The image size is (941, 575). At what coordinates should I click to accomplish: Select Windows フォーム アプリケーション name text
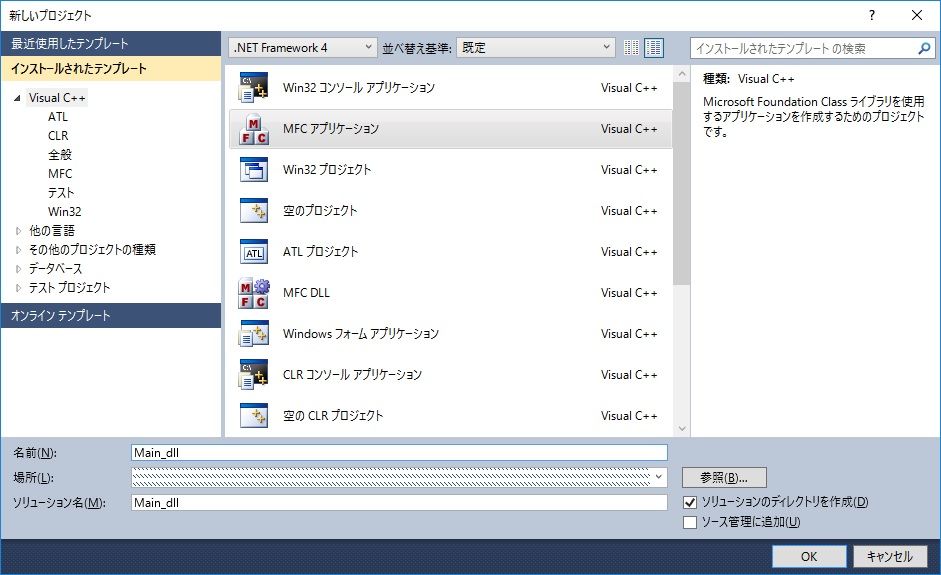[361, 334]
